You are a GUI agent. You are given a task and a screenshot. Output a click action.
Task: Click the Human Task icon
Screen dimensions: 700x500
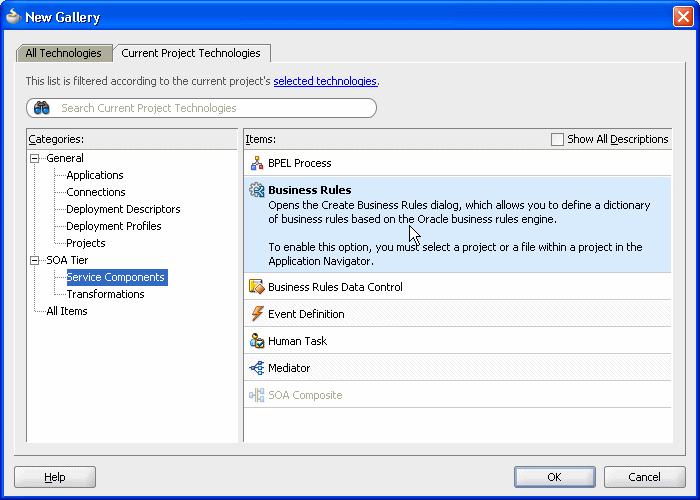257,341
